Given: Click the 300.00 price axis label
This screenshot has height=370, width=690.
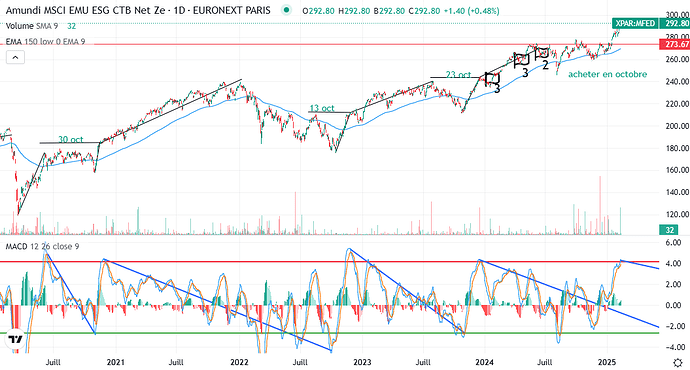Looking at the screenshot, I should click(677, 15).
